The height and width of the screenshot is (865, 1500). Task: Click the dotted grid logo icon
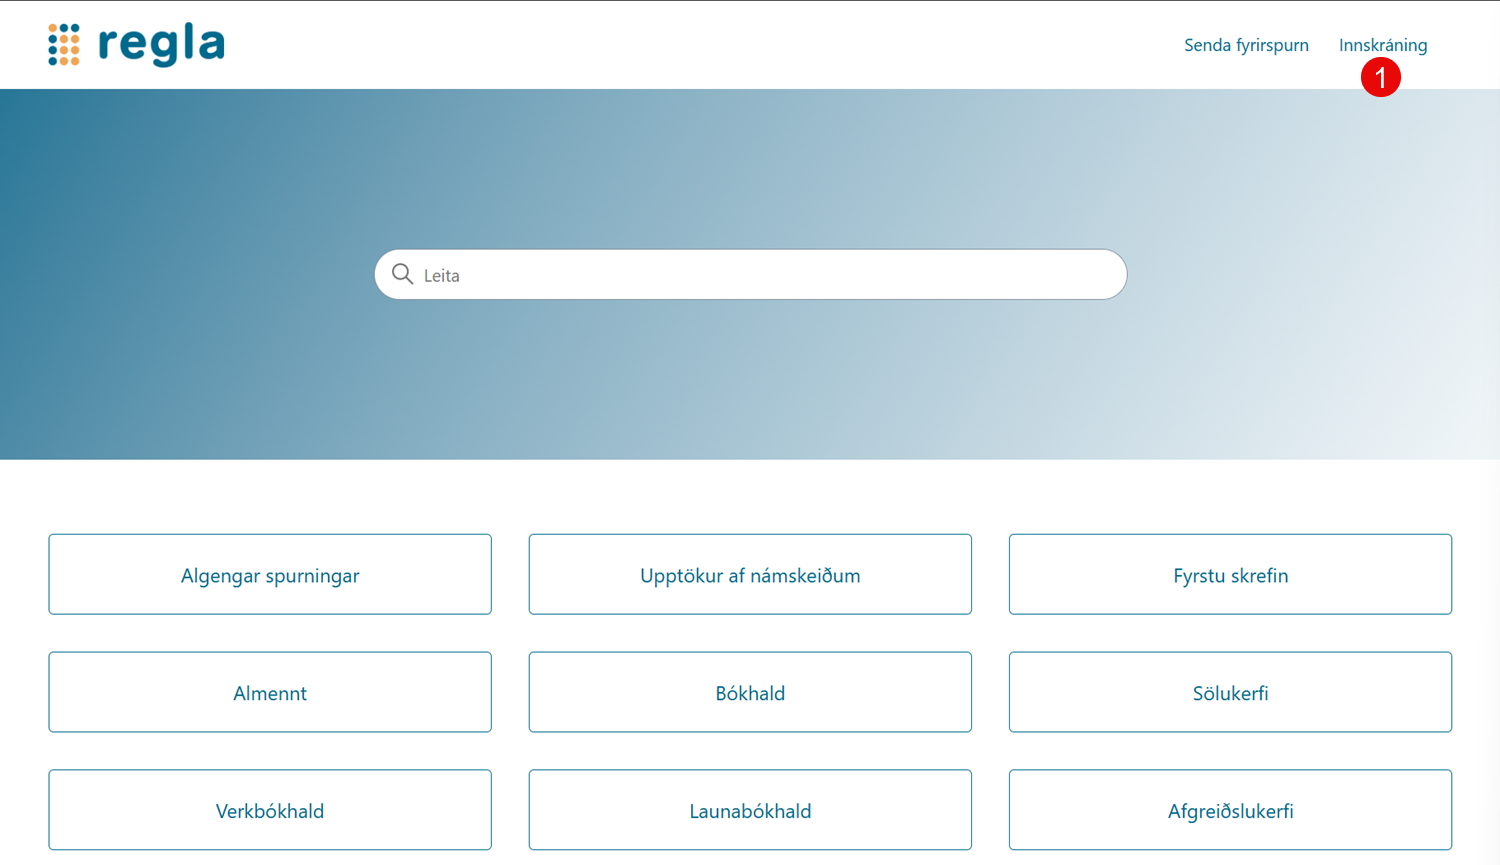(64, 45)
